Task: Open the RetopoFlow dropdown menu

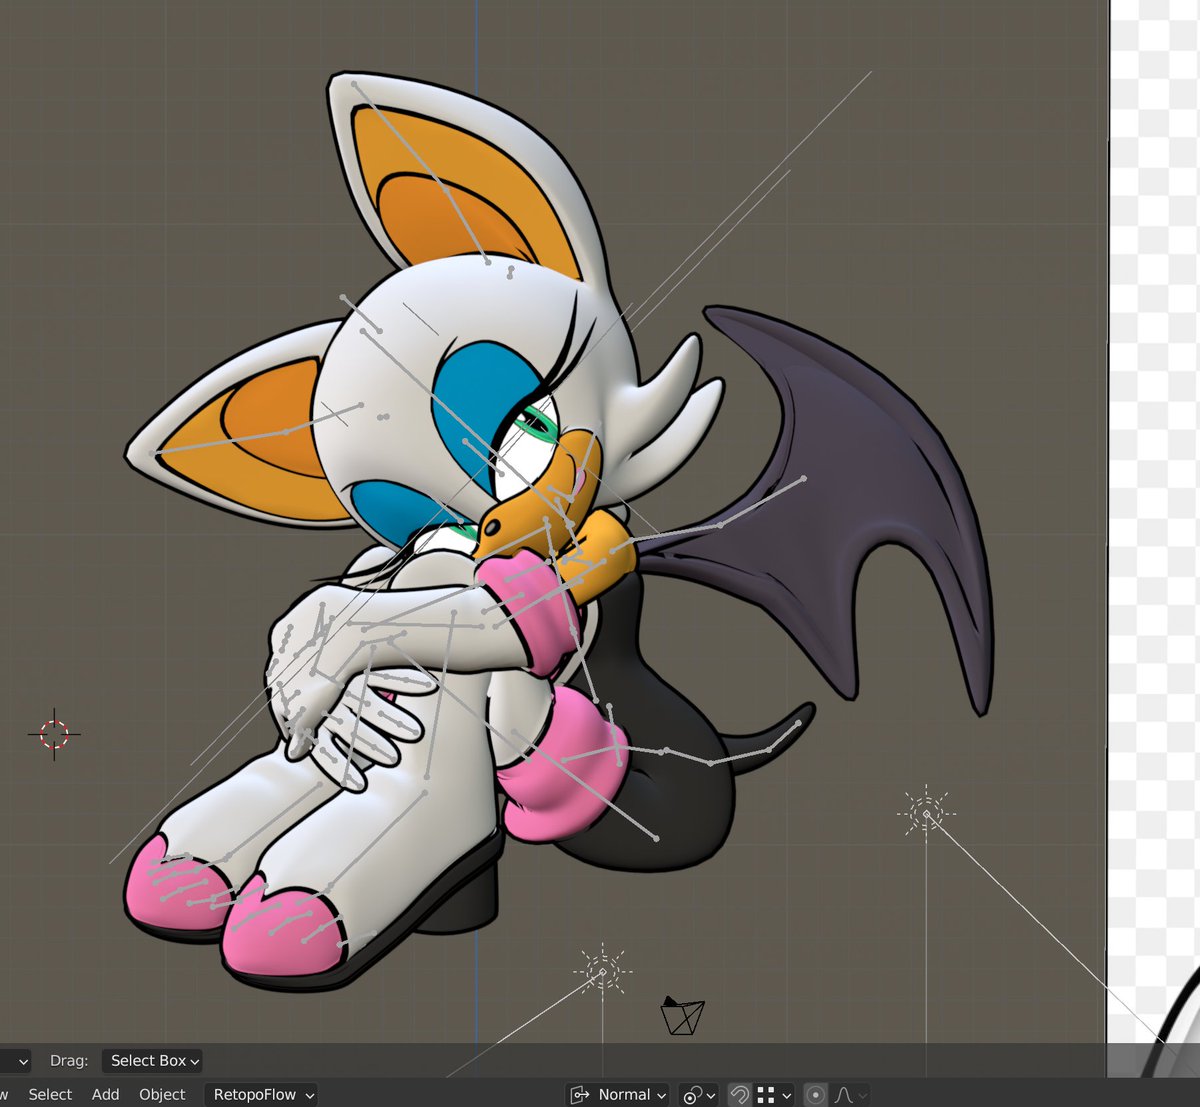Action: click(261, 1095)
